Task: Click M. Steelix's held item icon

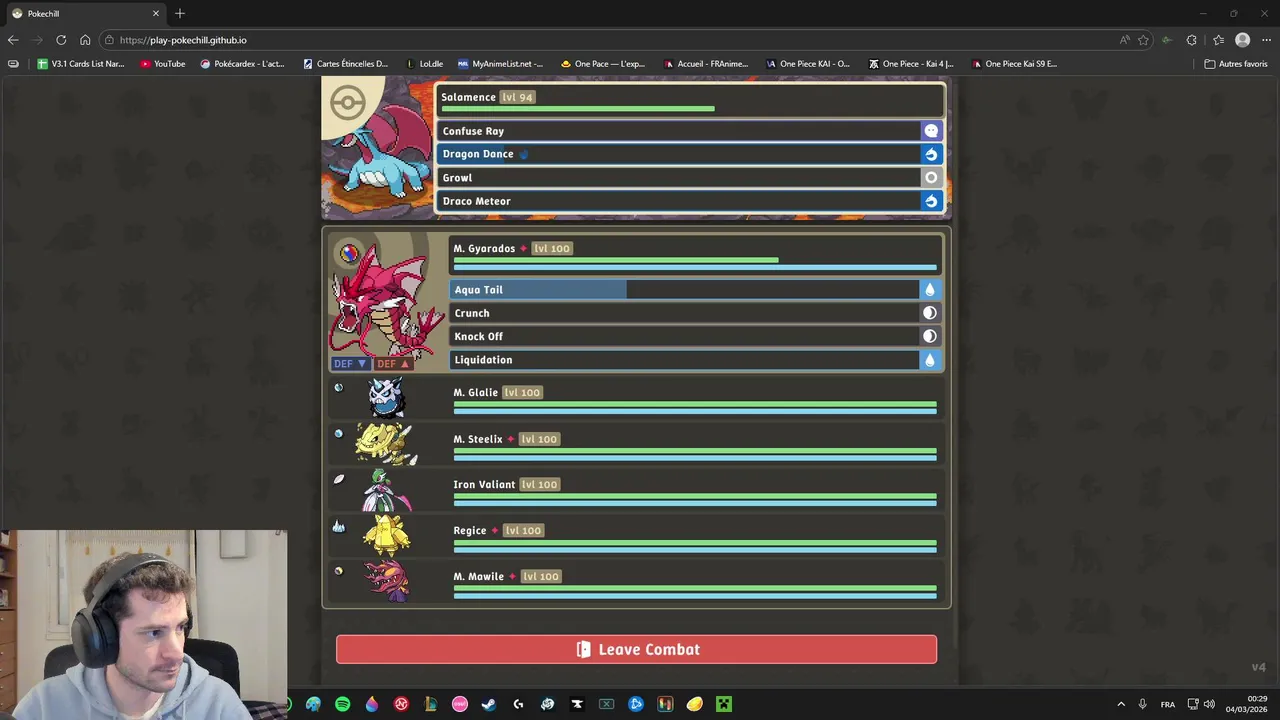Action: 338,434
